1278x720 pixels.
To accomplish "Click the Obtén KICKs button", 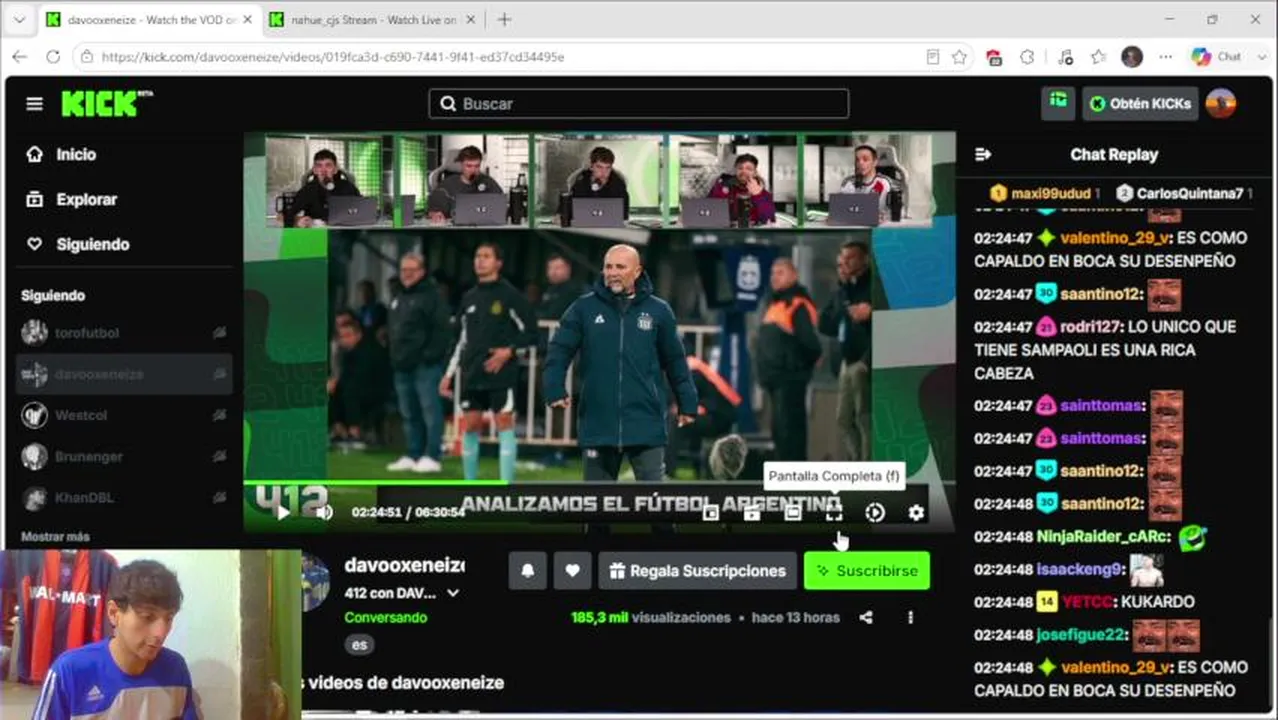I will tap(1140, 103).
